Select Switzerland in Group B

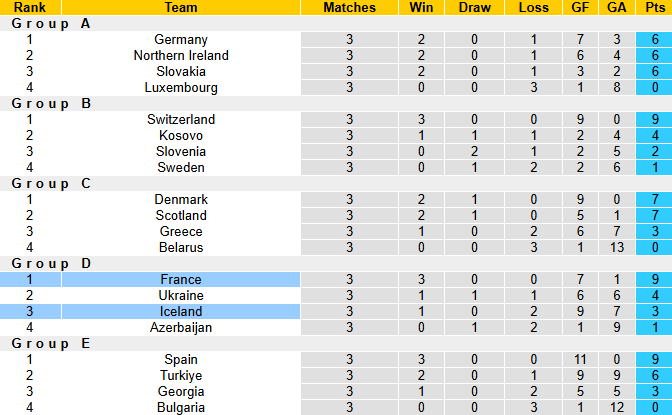(x=181, y=119)
